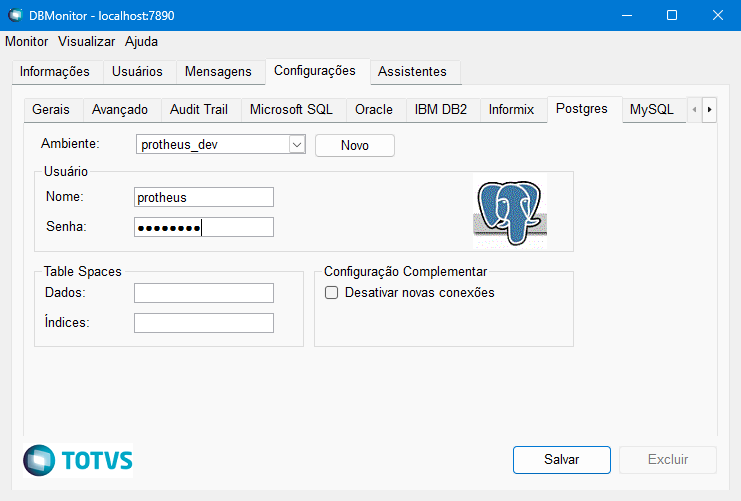Open the Microsoft SQL sub-tab
This screenshot has height=501, width=741.
tap(292, 110)
